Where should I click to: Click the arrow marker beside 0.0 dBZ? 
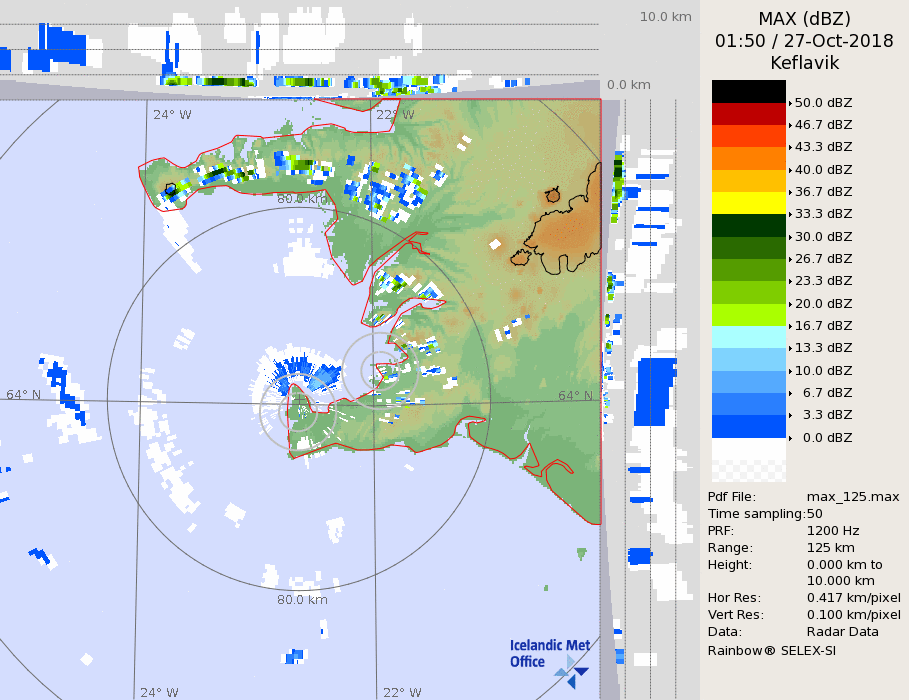pos(790,438)
